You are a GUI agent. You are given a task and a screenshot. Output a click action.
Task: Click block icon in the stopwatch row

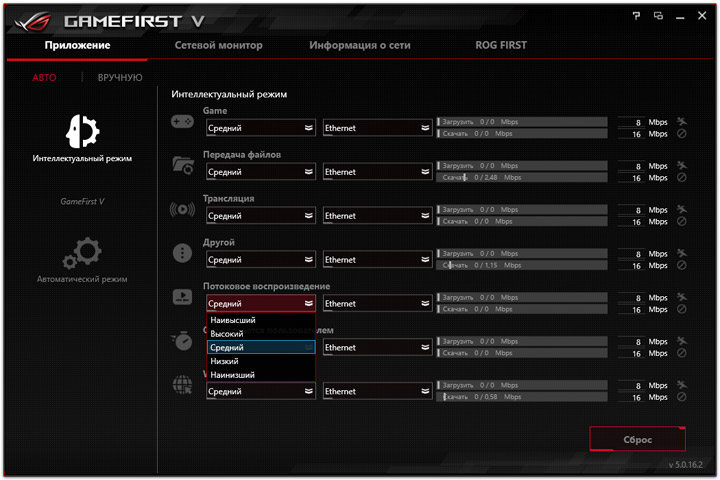(x=682, y=353)
